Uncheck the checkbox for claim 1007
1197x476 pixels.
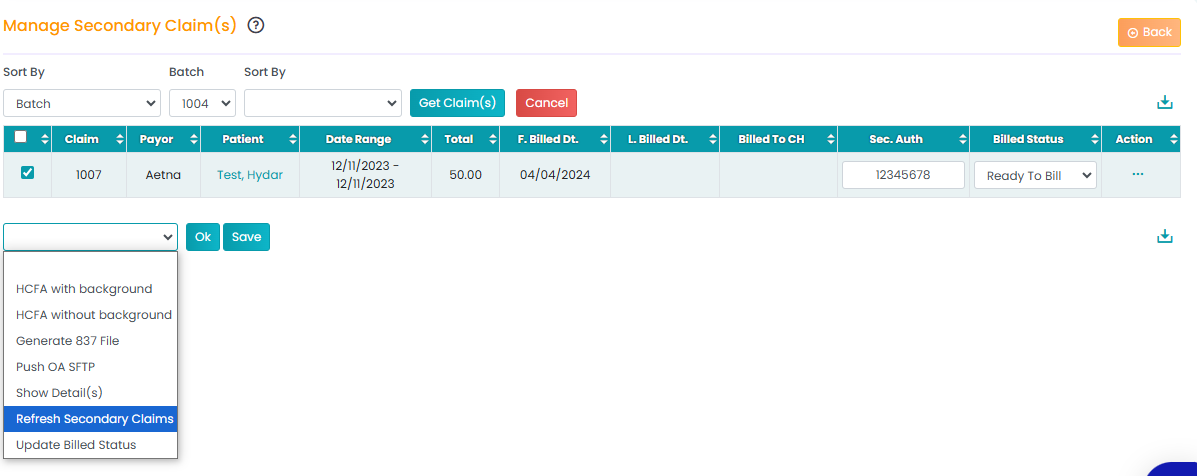[27, 173]
